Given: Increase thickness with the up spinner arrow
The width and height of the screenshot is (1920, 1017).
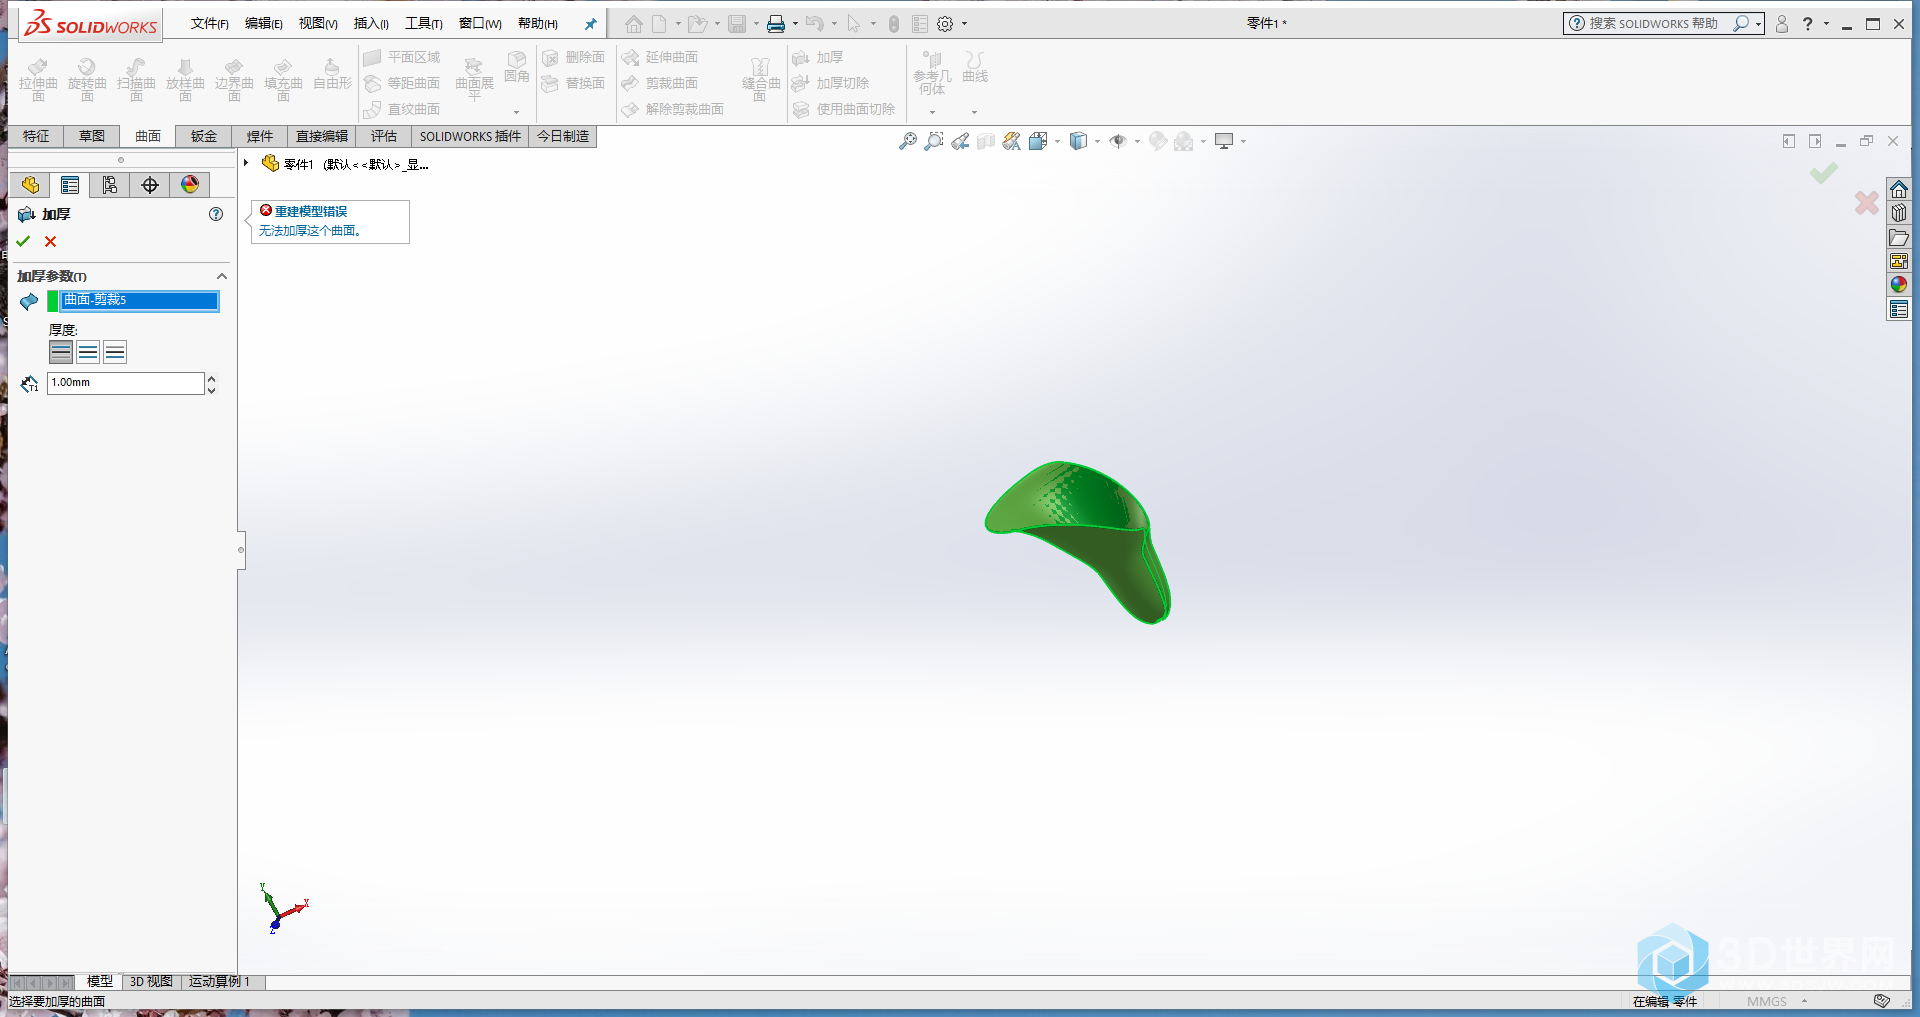Looking at the screenshot, I should 212,378.
